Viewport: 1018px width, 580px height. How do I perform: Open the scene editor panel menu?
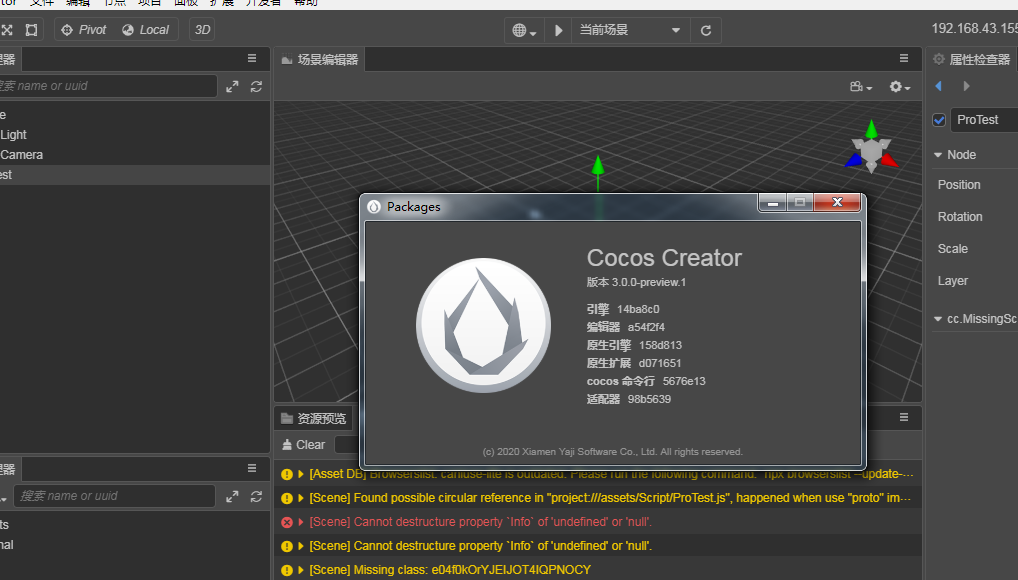904,58
